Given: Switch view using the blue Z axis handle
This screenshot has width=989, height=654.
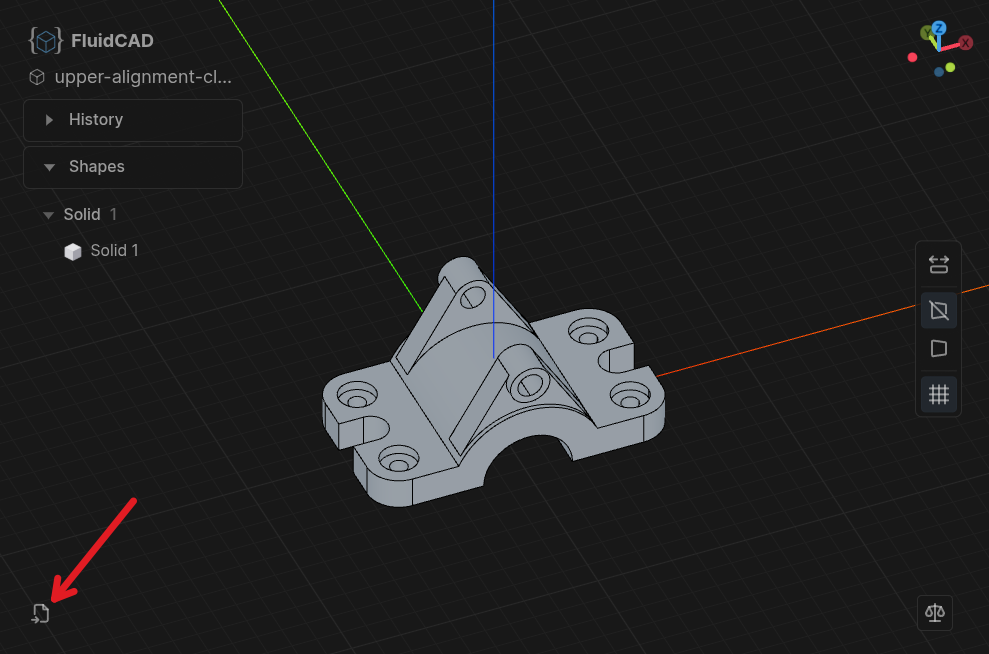Looking at the screenshot, I should point(939,28).
